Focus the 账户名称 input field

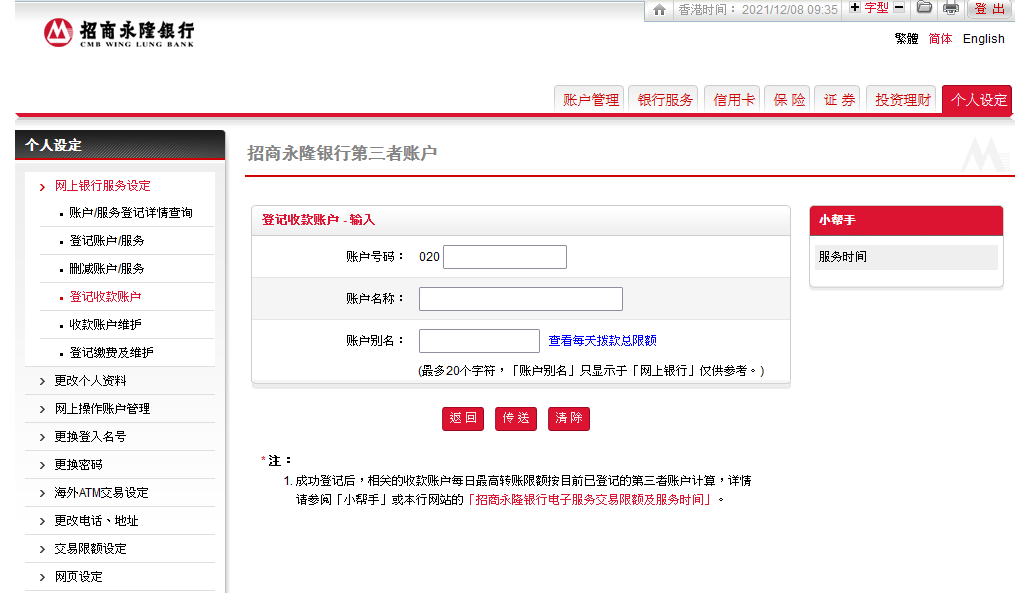tap(521, 298)
